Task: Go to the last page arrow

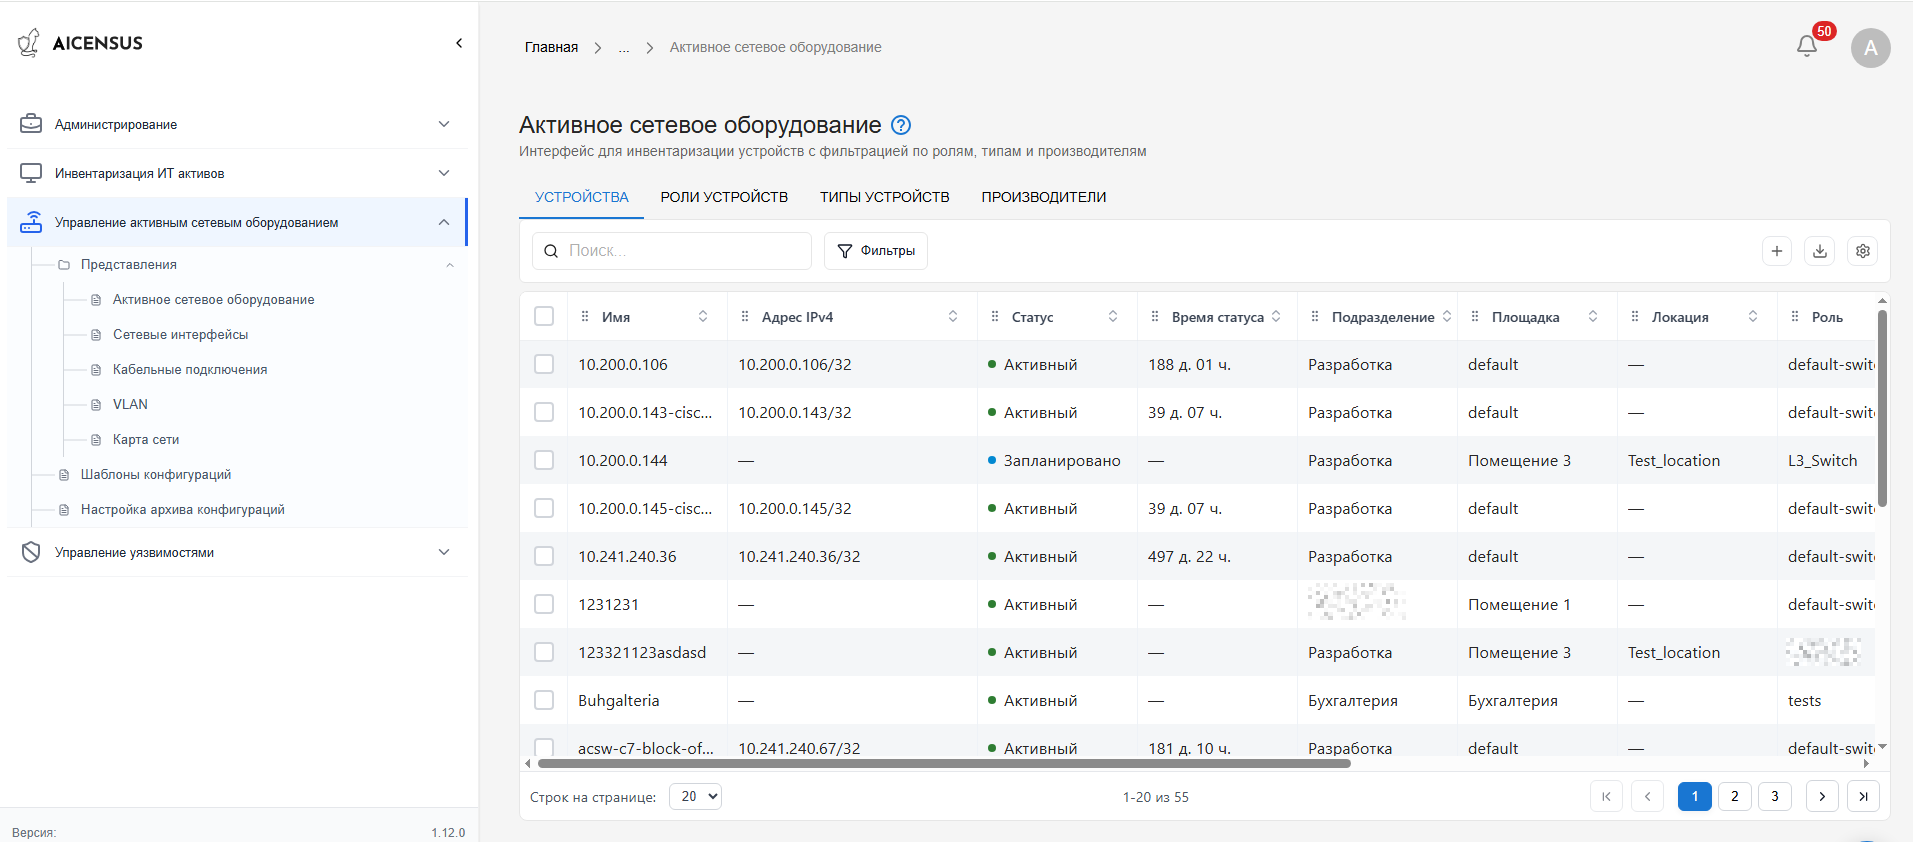Action: click(x=1863, y=796)
